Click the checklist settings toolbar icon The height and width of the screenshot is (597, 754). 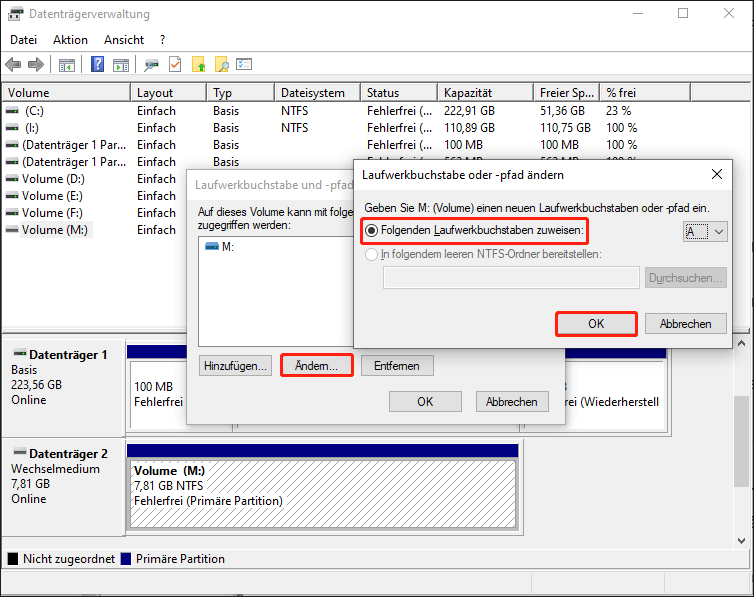tap(243, 65)
